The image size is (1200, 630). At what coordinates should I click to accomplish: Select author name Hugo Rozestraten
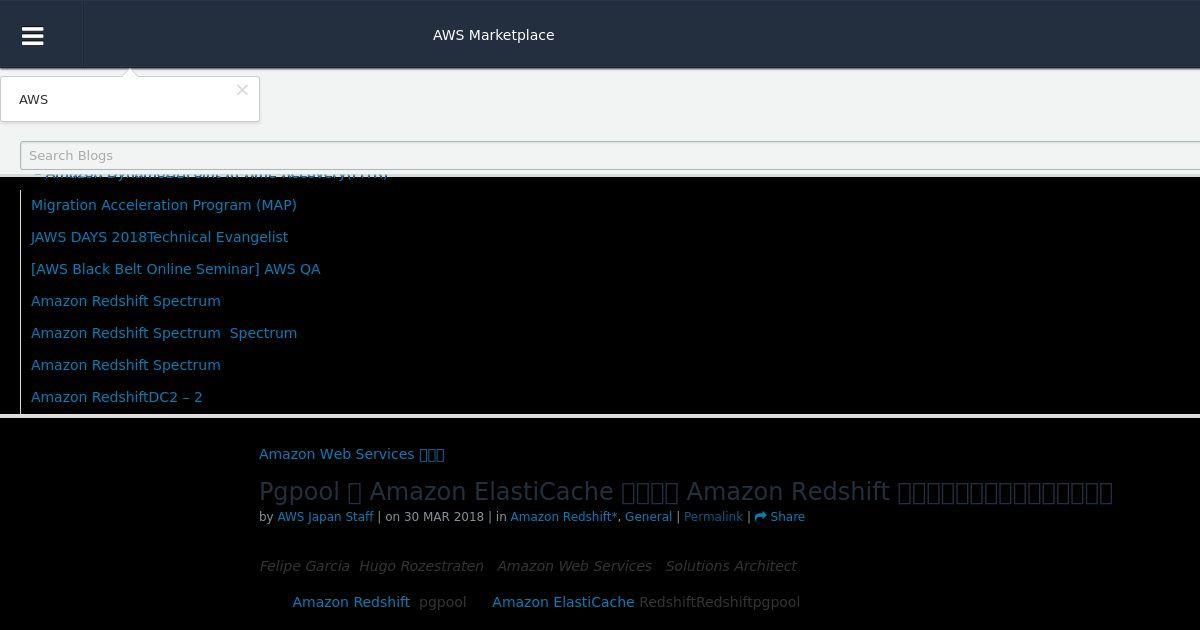[421, 566]
